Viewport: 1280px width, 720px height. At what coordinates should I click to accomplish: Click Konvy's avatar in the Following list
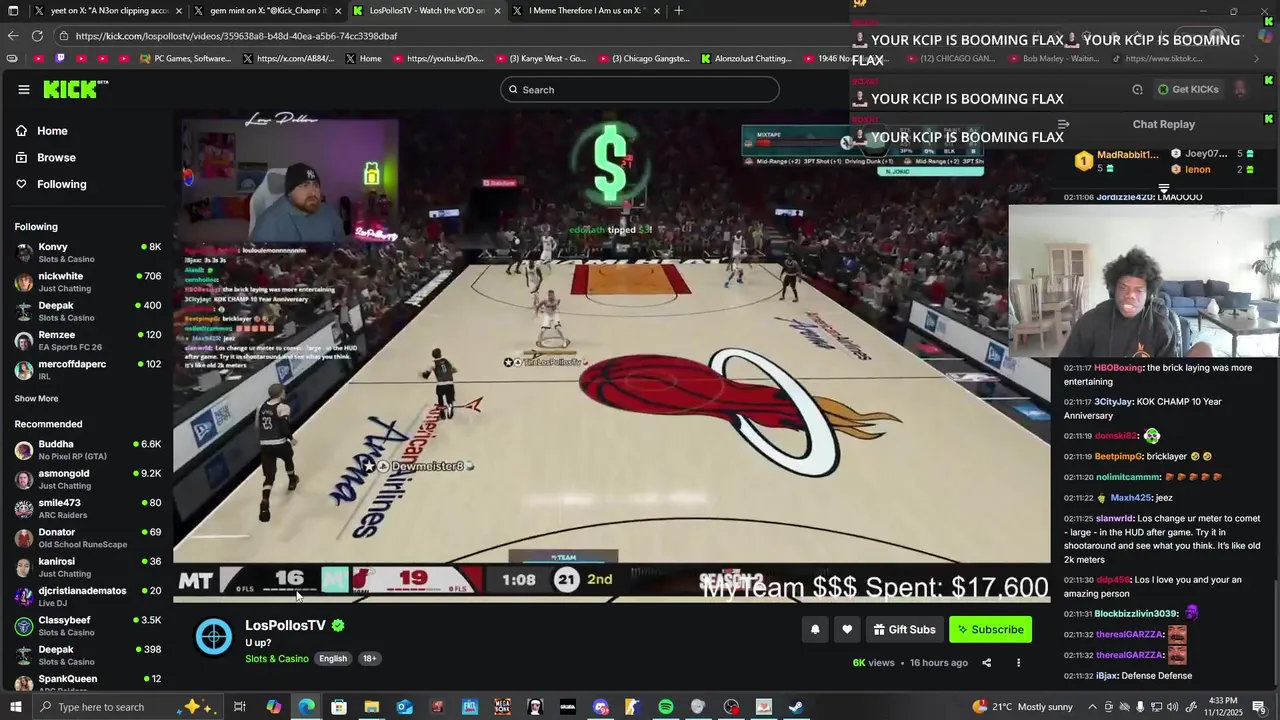coord(23,253)
